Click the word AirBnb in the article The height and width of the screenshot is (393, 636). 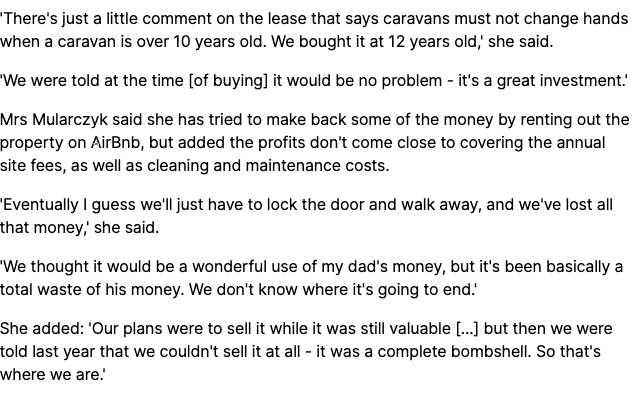116,143
